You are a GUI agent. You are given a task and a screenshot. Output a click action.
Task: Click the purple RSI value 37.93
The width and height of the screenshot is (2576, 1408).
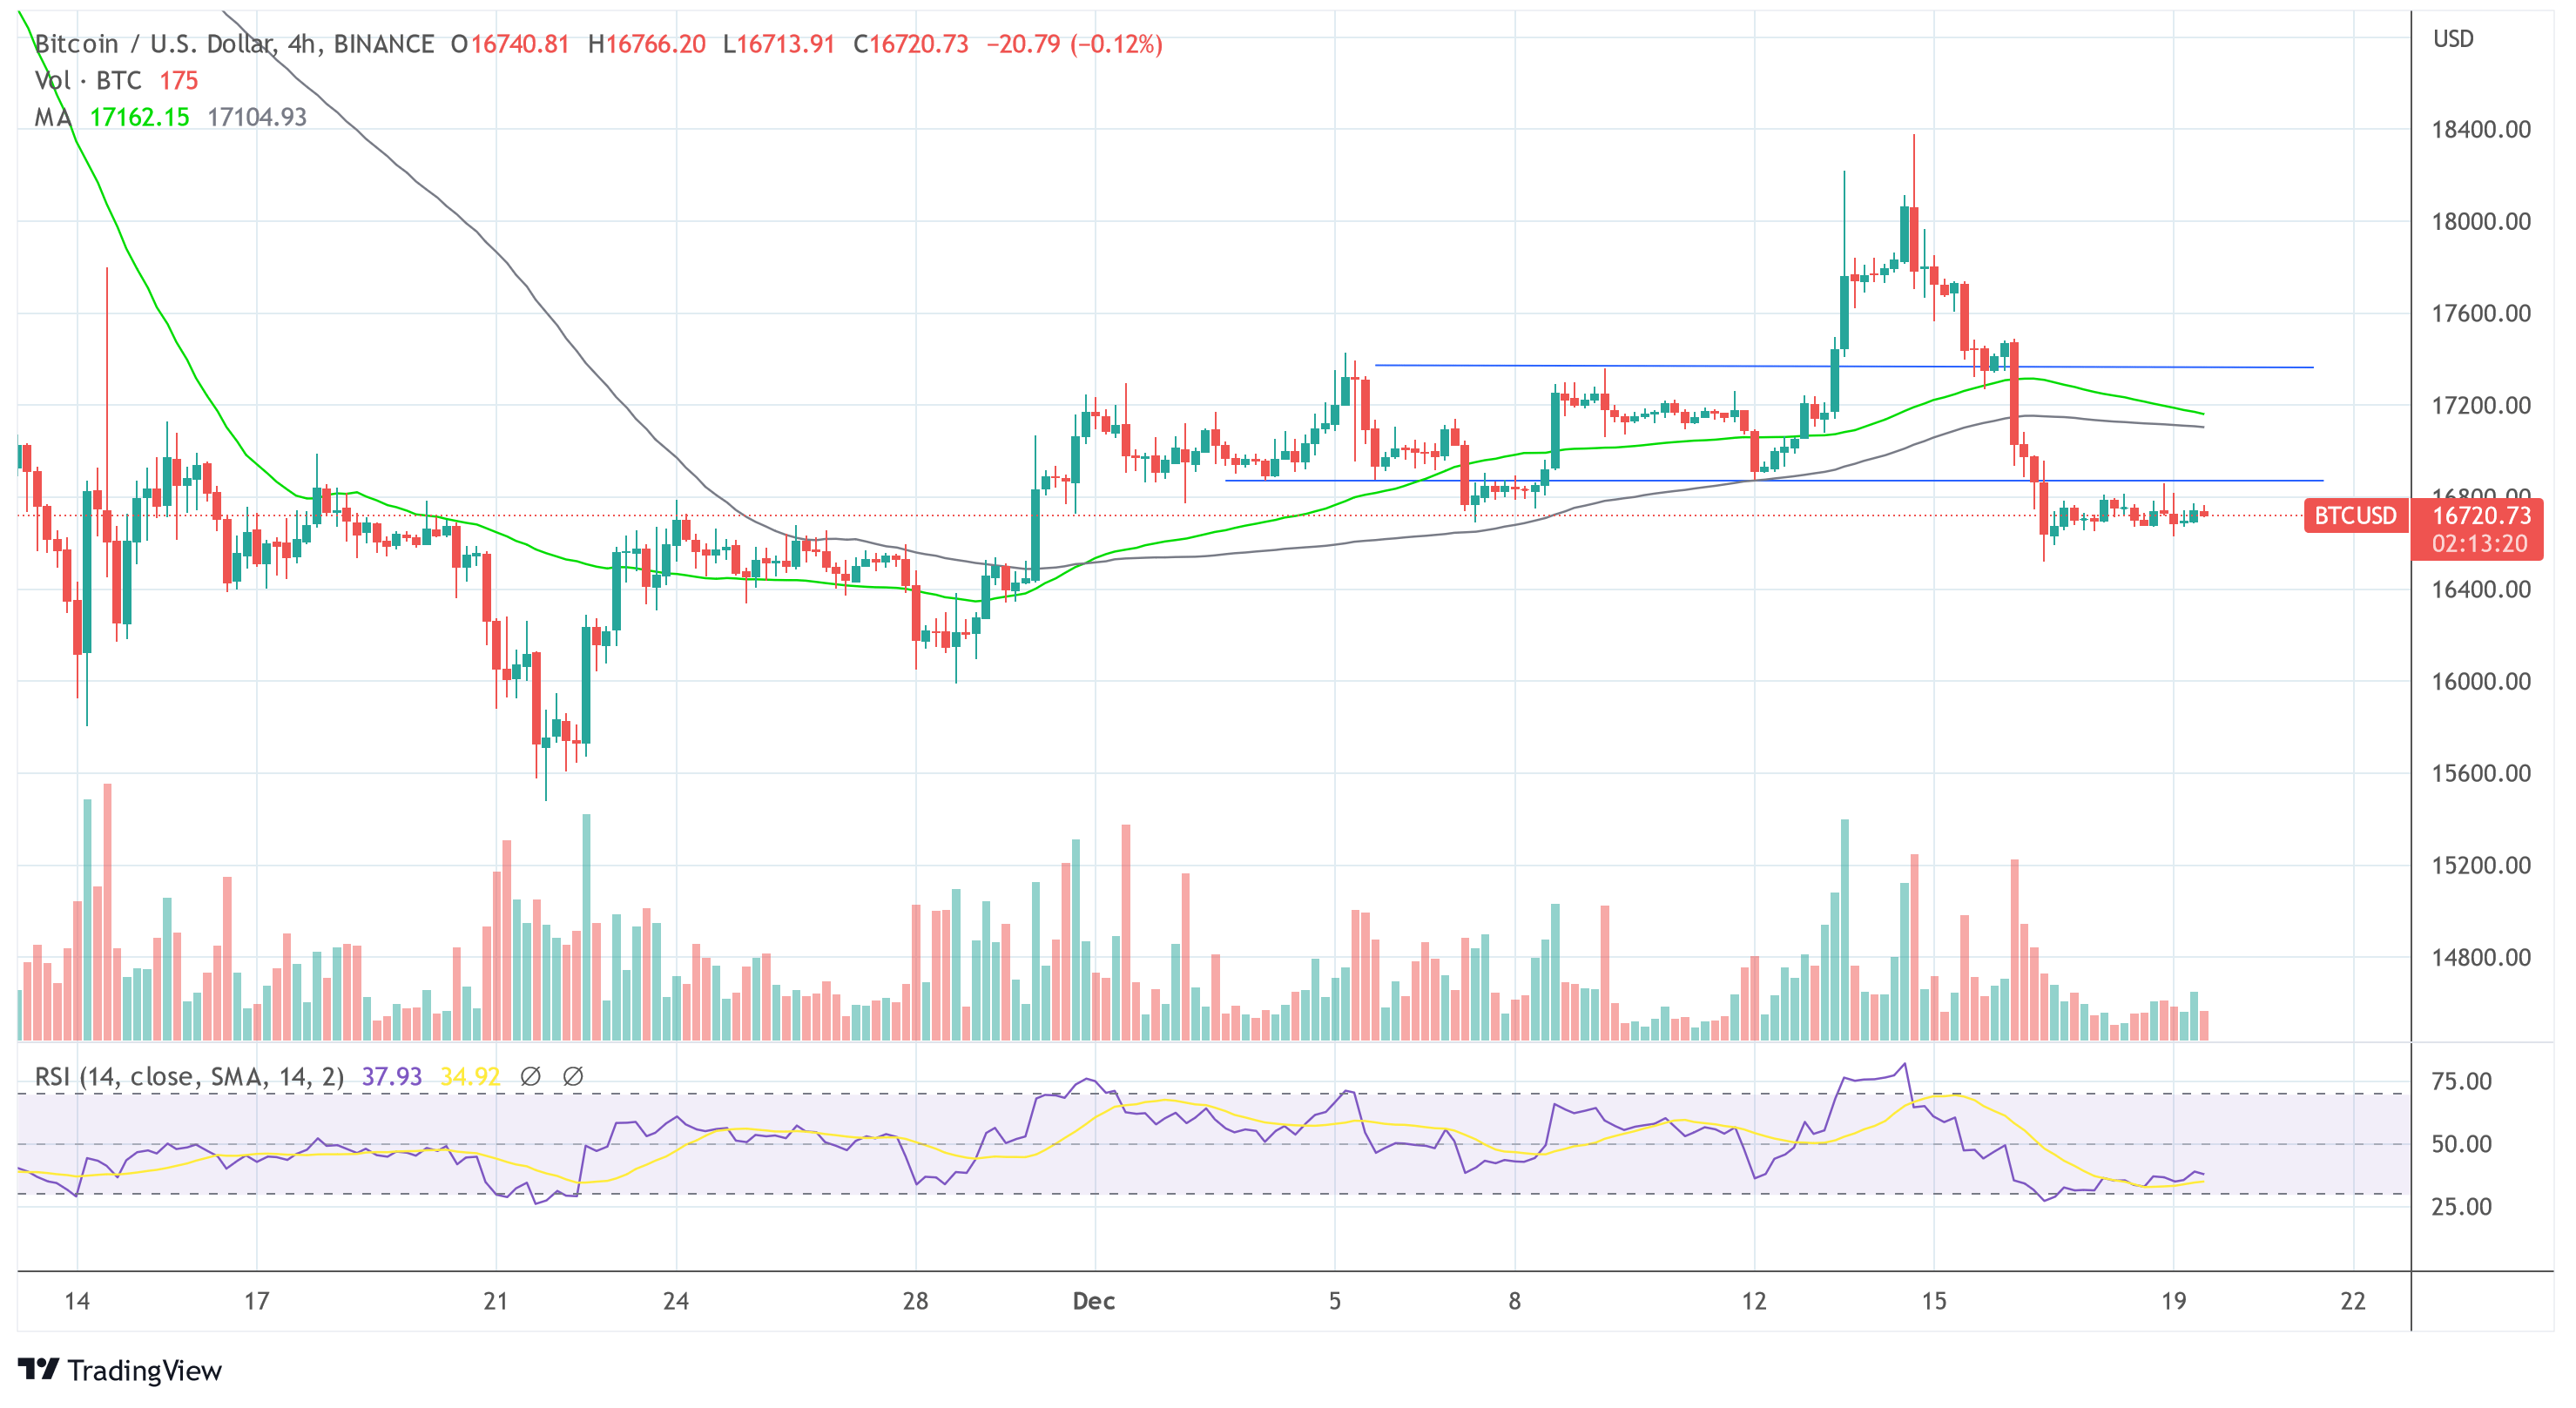pyautogui.click(x=391, y=1076)
